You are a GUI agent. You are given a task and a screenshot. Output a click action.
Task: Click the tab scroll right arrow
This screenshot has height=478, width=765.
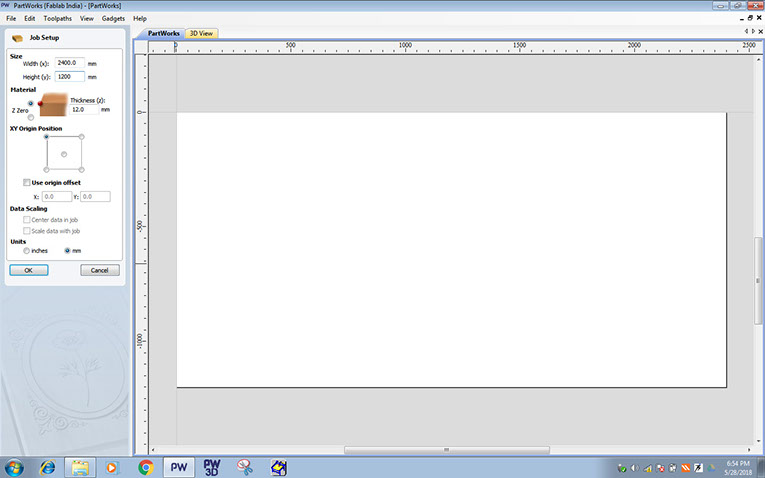pos(753,31)
